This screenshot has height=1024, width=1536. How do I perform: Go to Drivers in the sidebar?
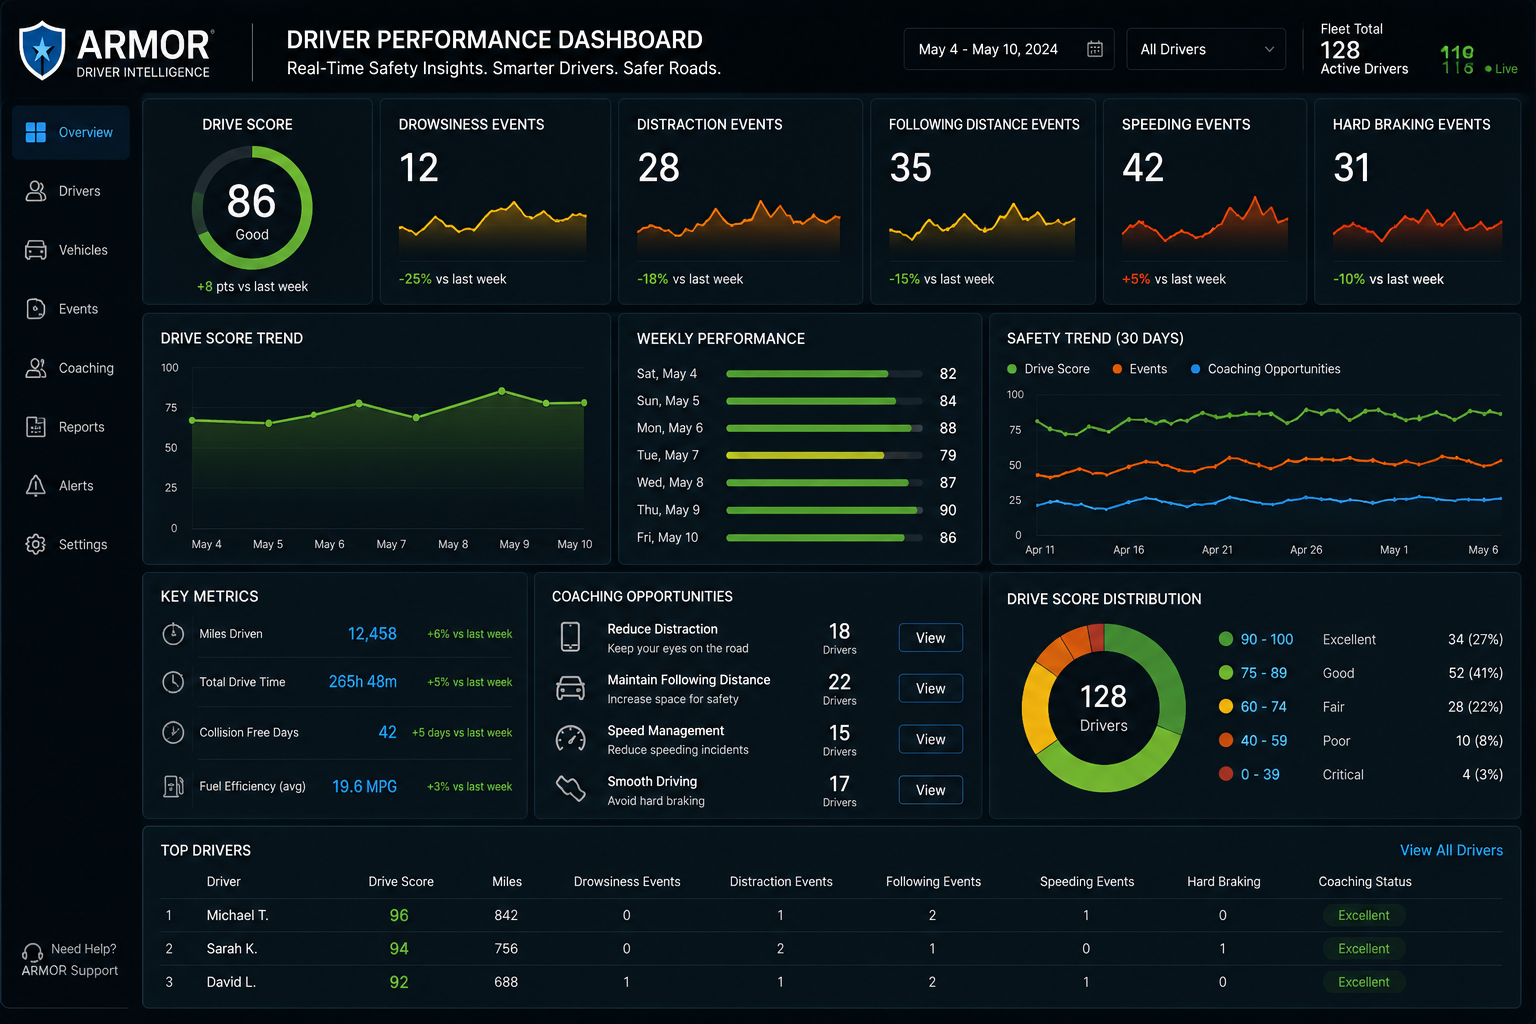click(x=71, y=191)
